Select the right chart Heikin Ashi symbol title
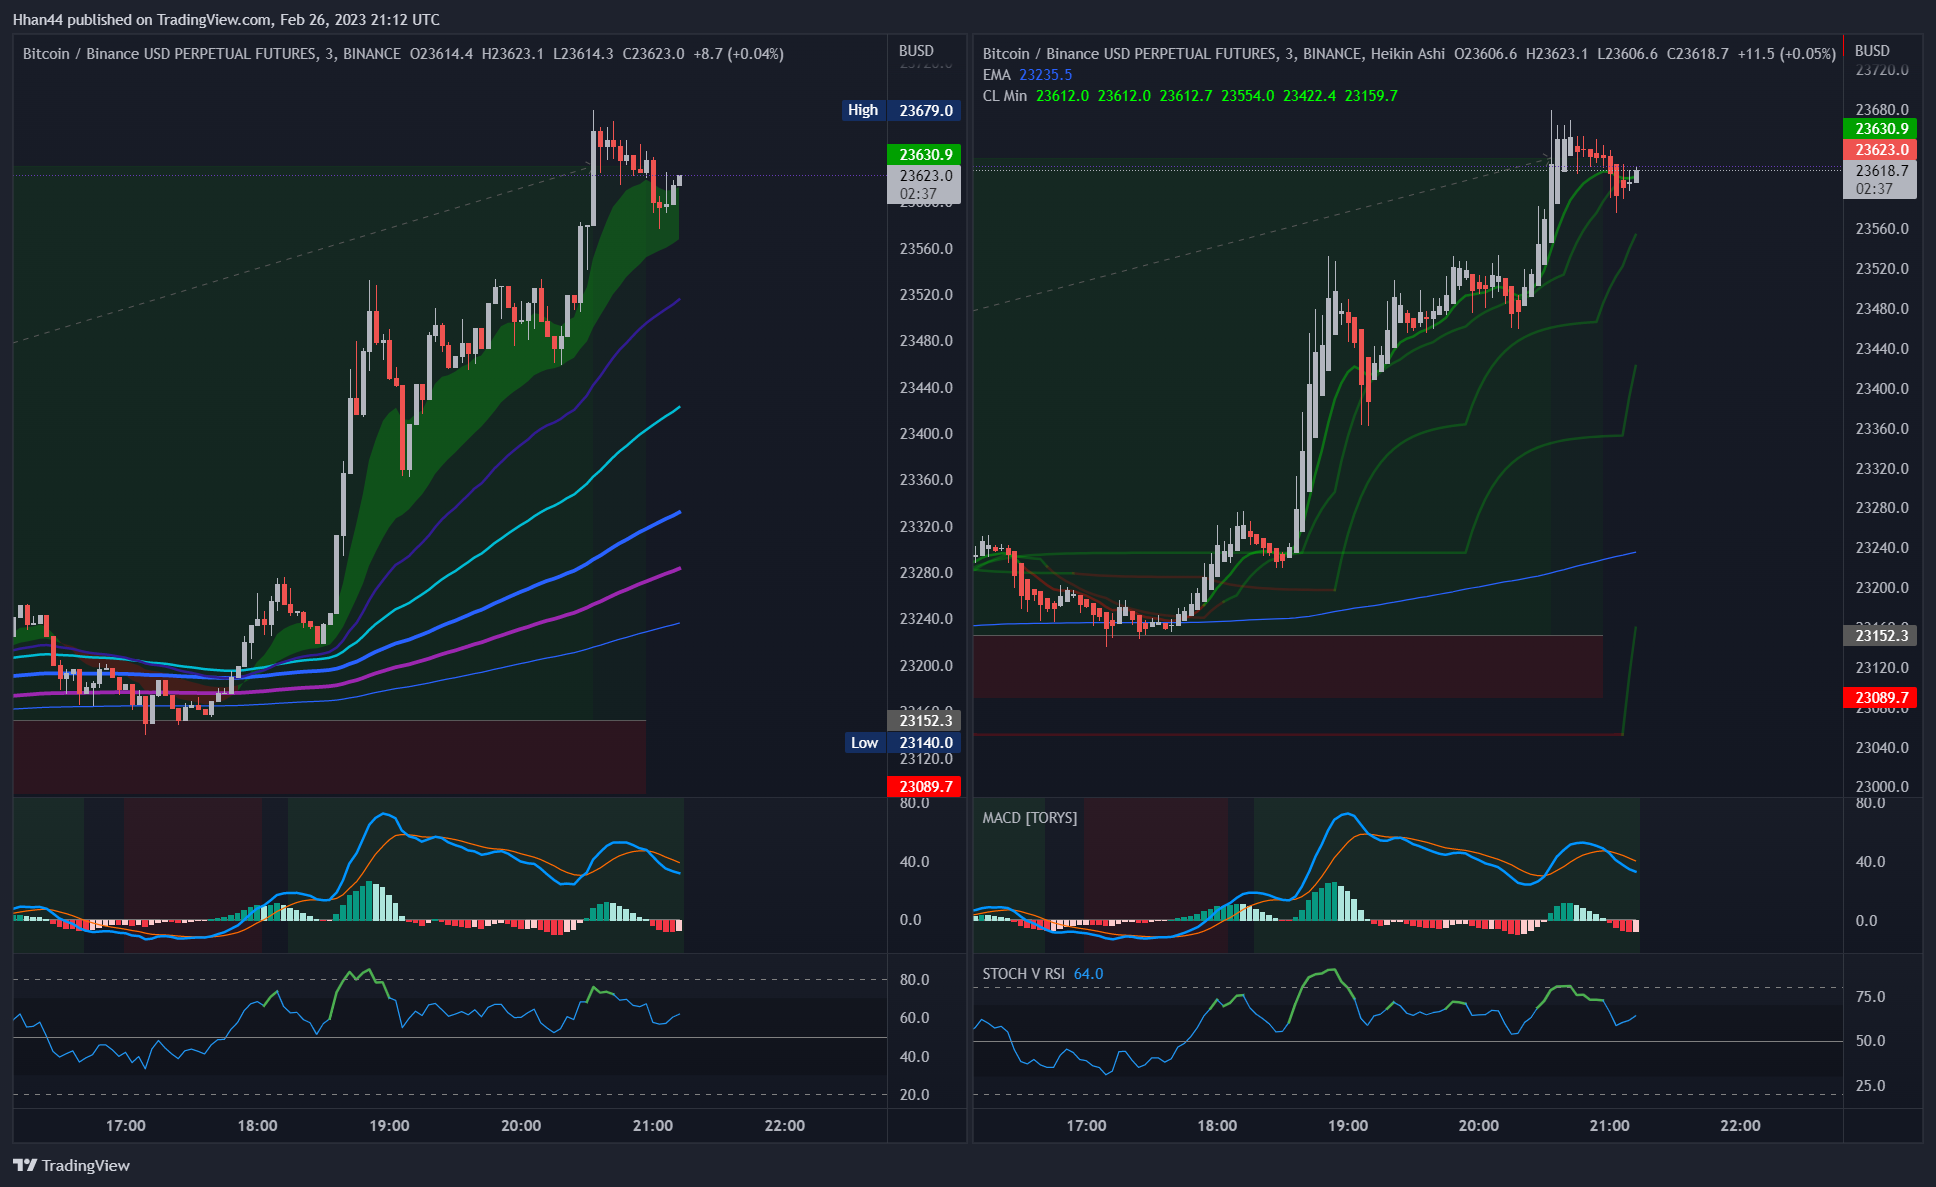The height and width of the screenshot is (1187, 1936). pyautogui.click(x=1213, y=54)
